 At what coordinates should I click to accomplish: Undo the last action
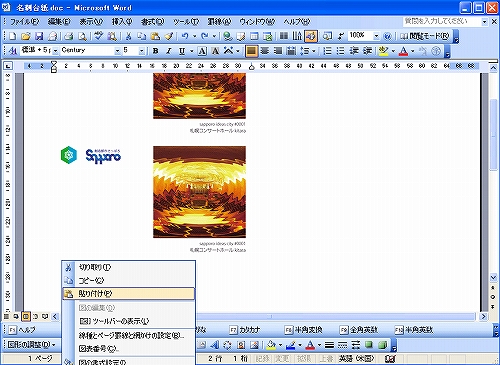pyautogui.click(x=185, y=36)
